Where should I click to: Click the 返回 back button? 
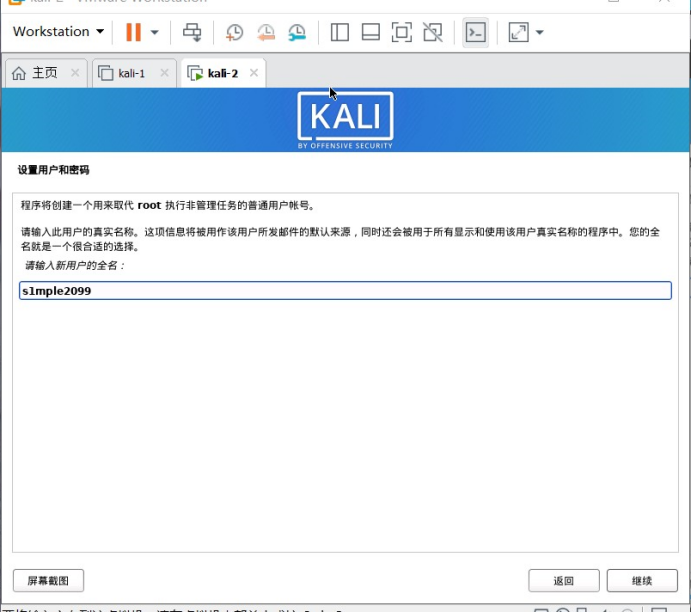(564, 580)
